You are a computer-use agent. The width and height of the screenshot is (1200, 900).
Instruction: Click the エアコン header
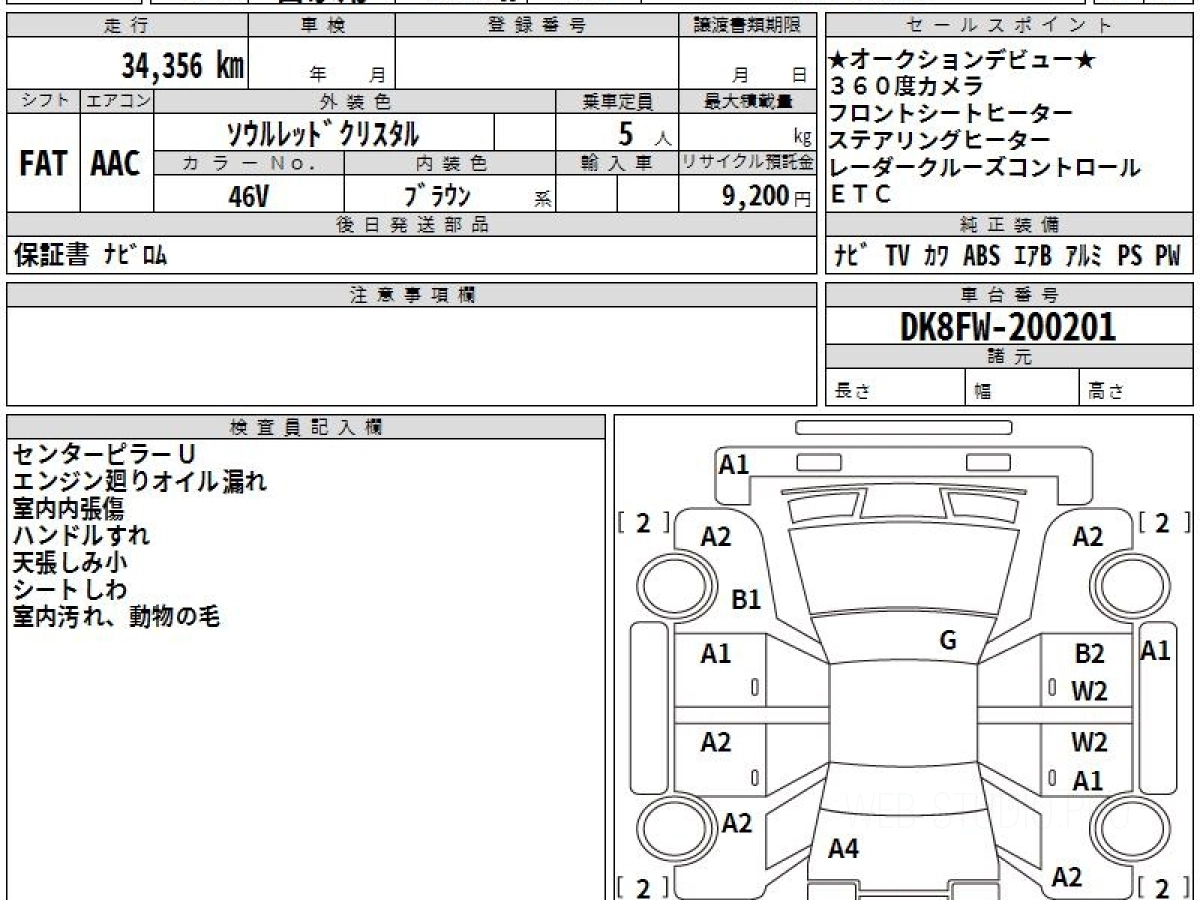(x=116, y=101)
